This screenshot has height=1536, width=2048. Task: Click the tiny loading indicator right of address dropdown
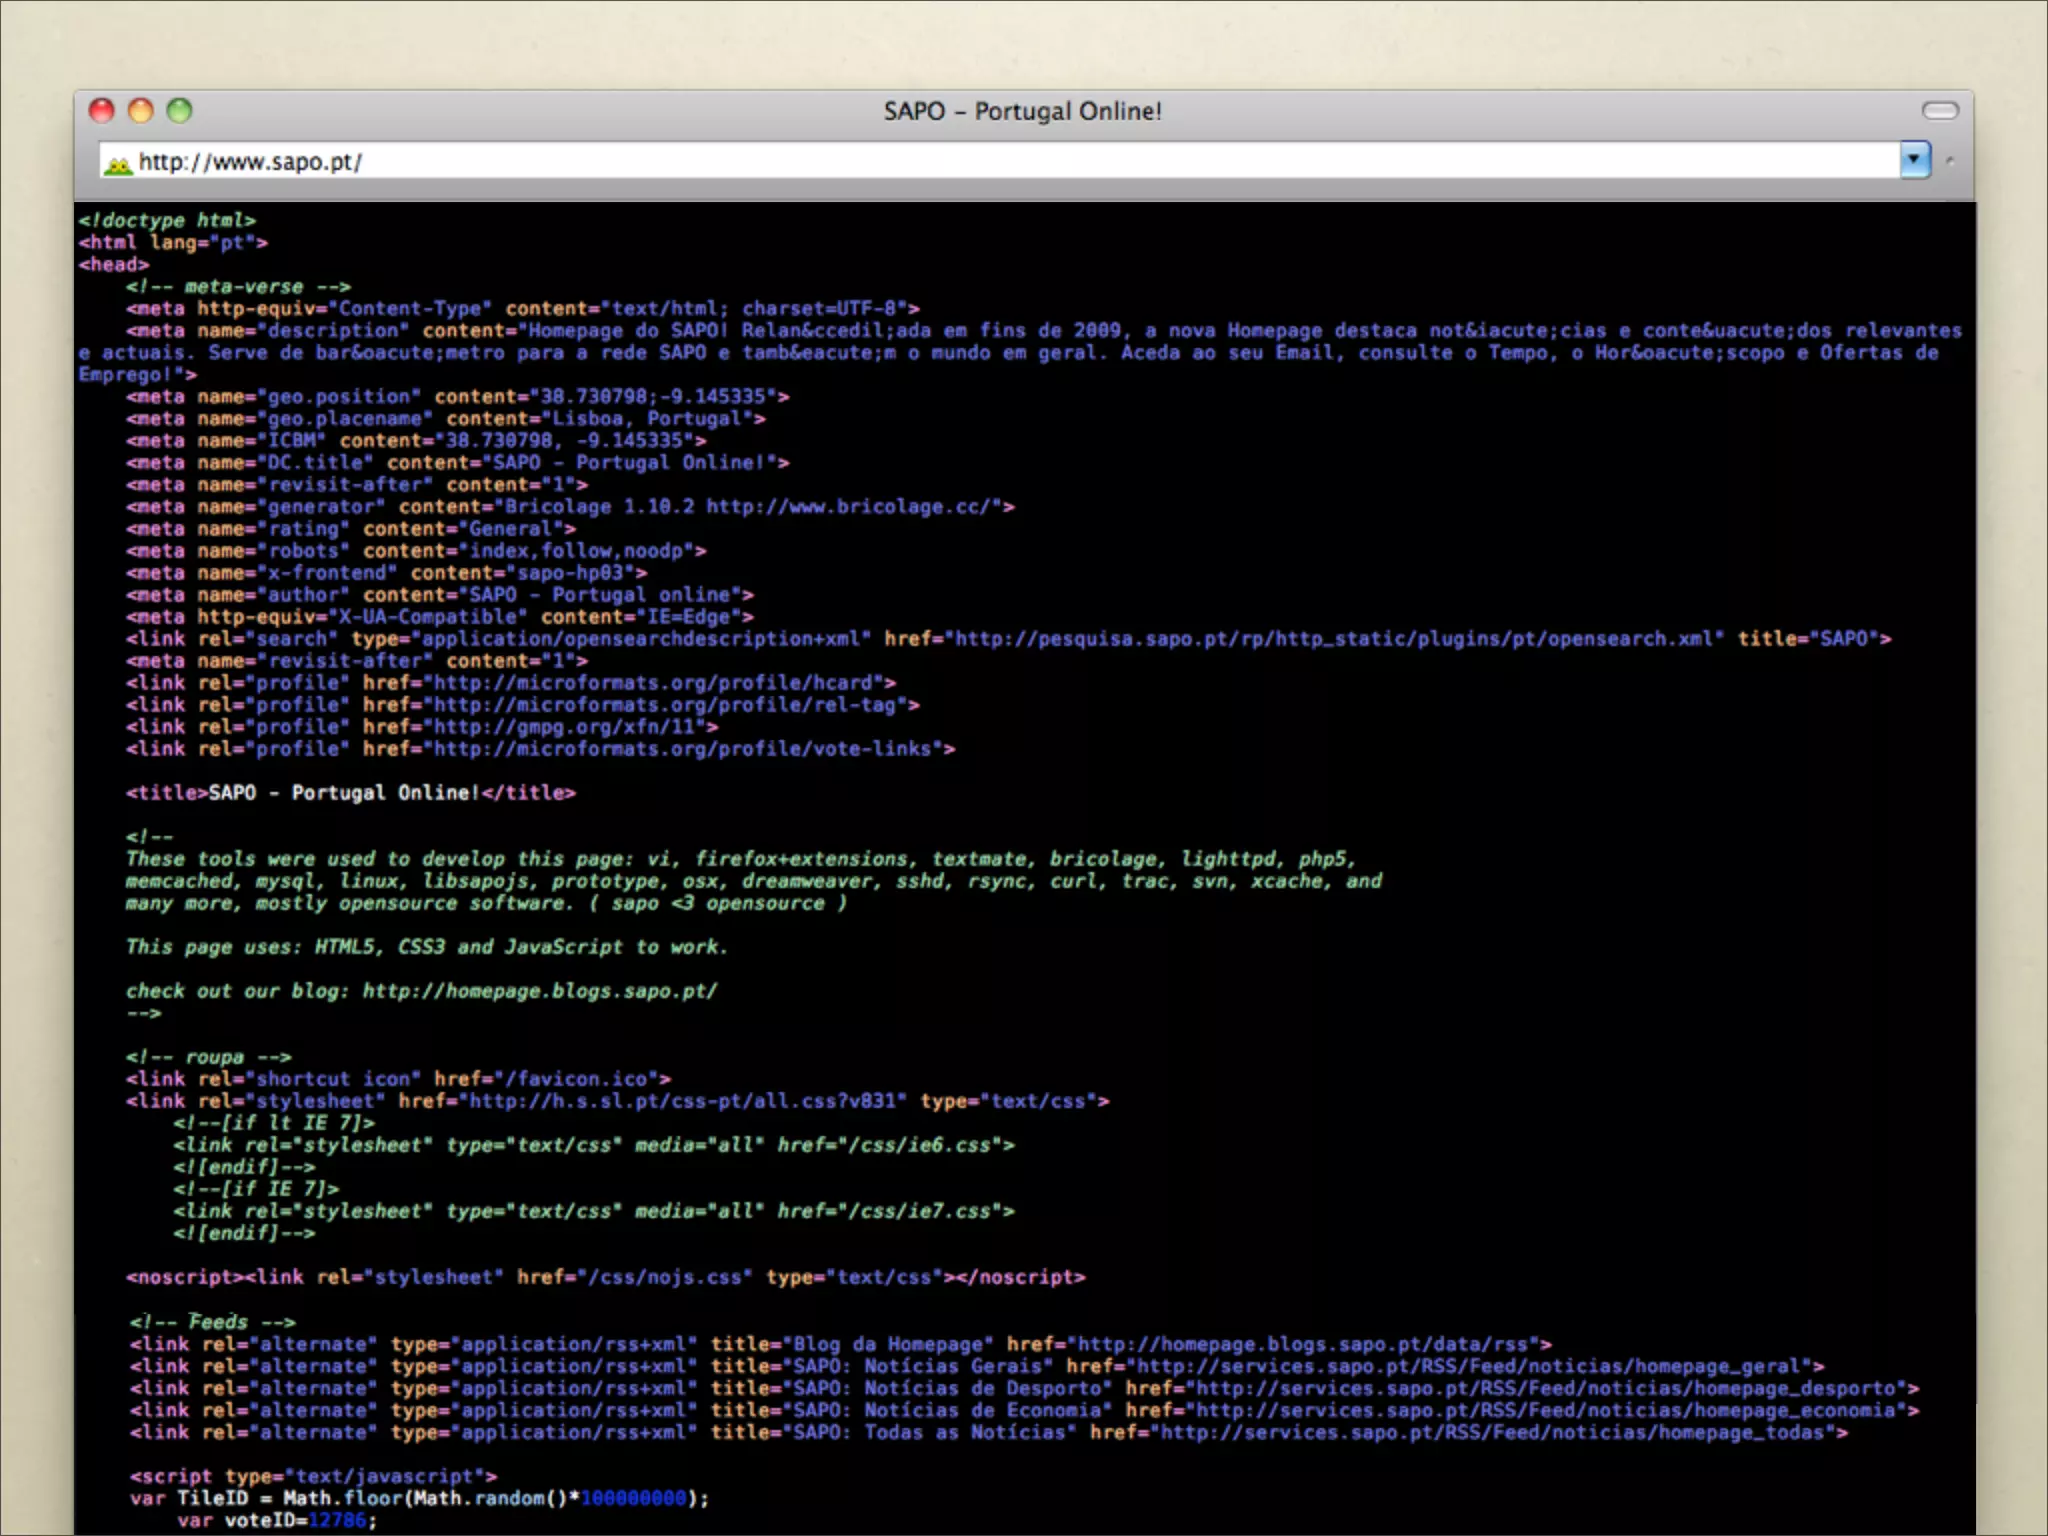1950,160
